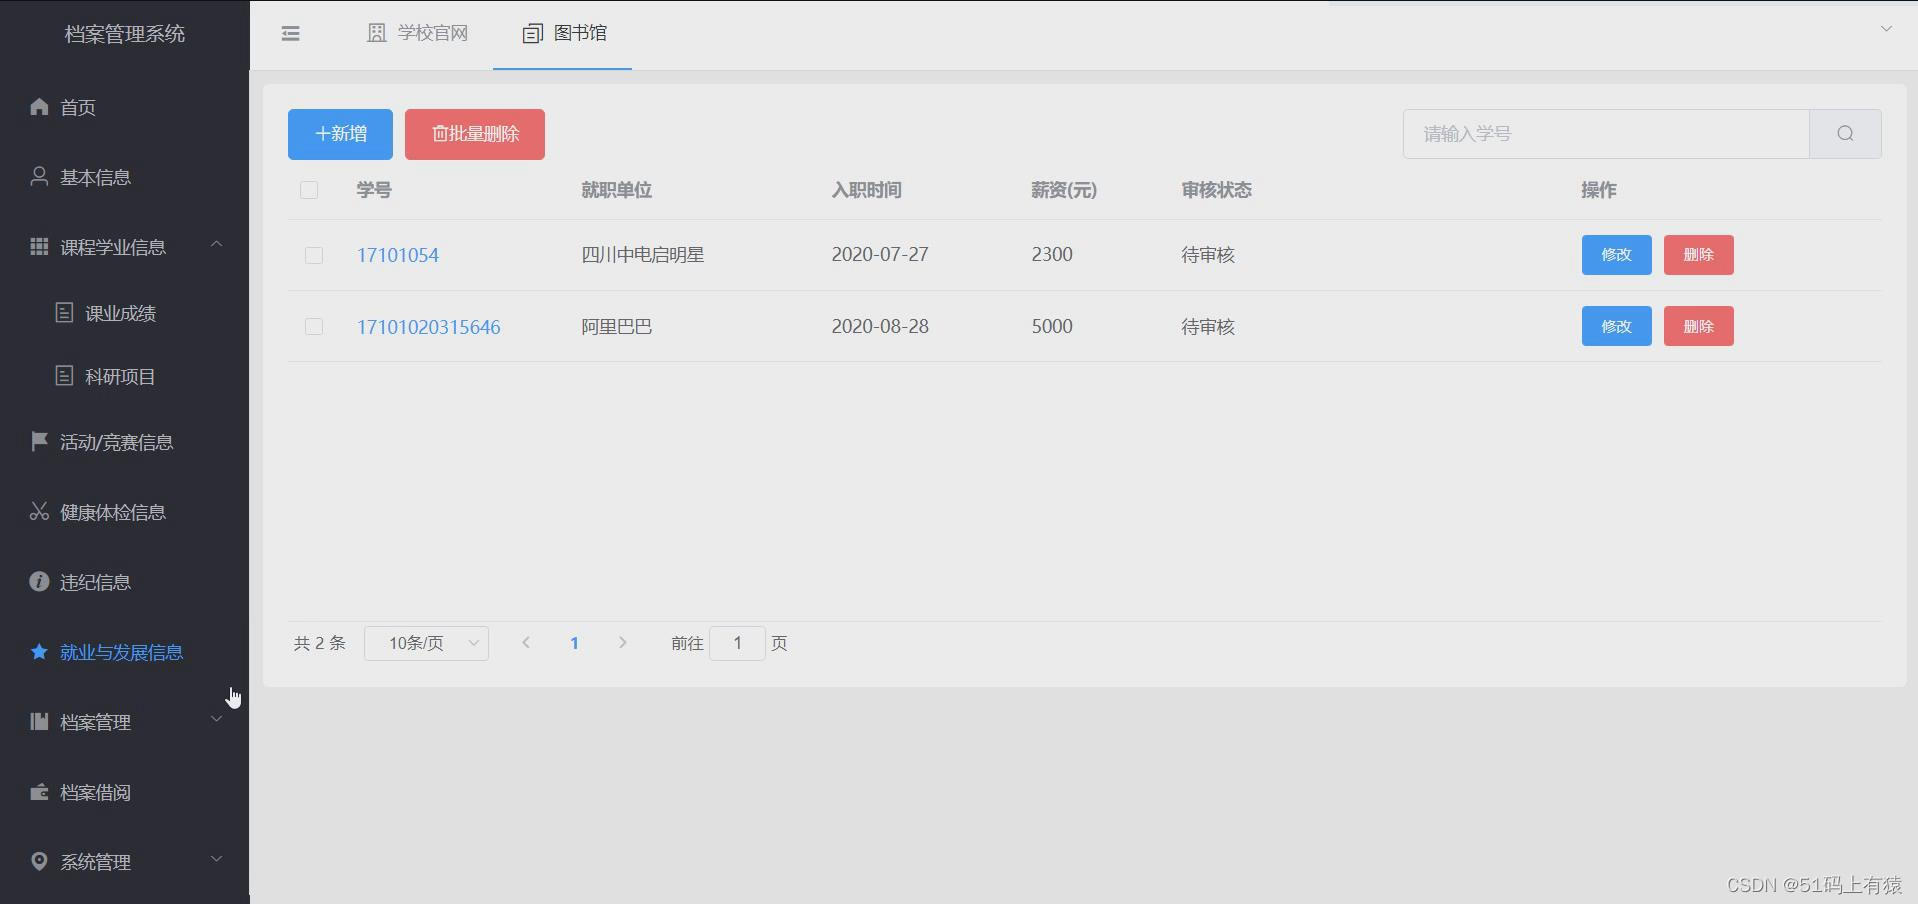Click the grid icon beside 课程学业信息
Viewport: 1918px width, 904px height.
[39, 246]
